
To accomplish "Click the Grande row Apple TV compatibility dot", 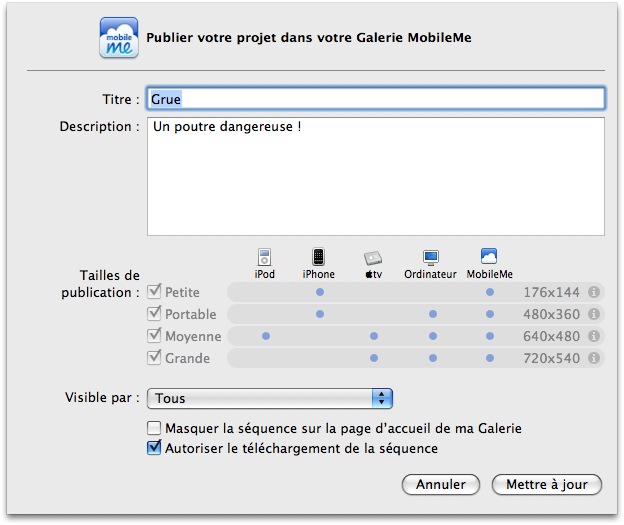I will click(x=374, y=358).
